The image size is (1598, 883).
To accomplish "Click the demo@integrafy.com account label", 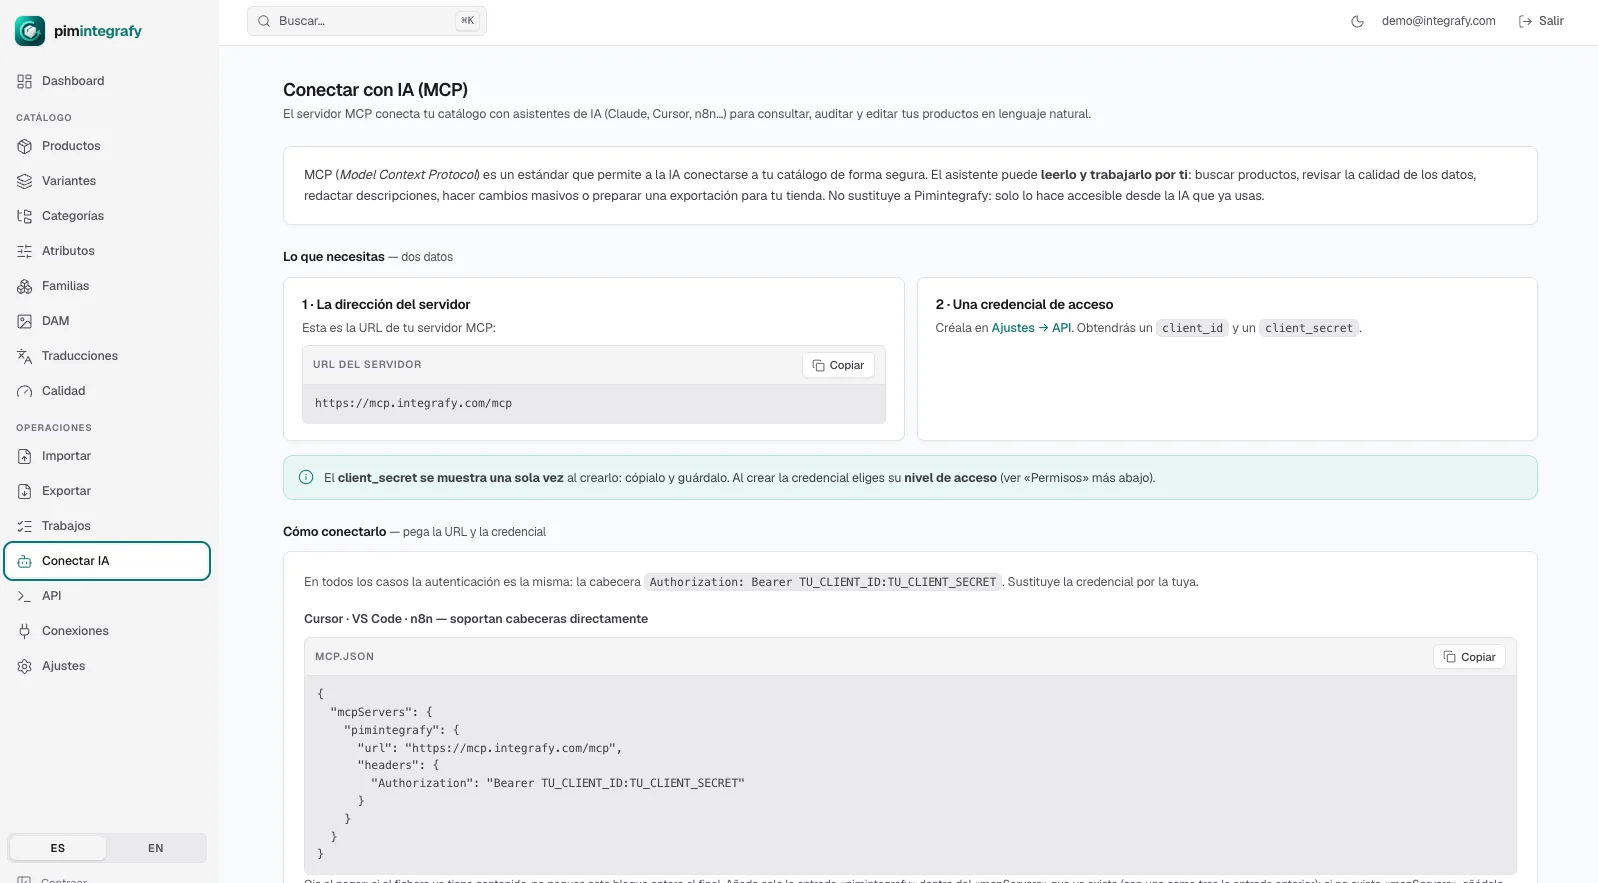I will 1438,21.
